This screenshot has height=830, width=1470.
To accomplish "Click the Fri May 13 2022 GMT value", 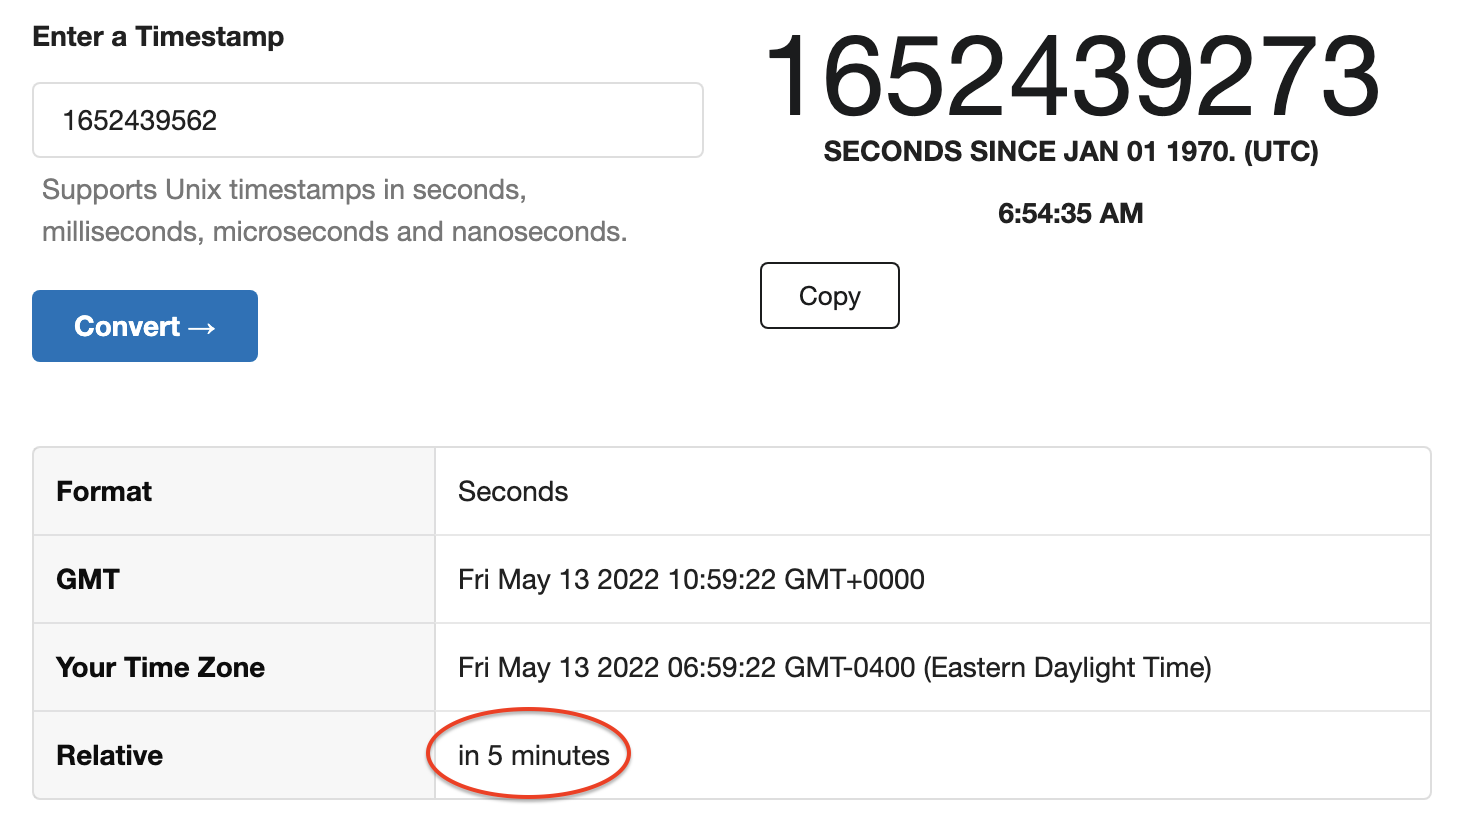I will (x=691, y=579).
